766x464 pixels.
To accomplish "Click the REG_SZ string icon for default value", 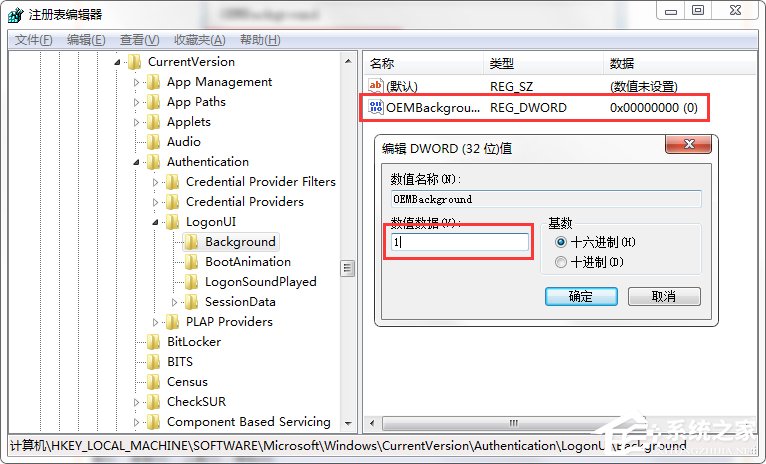I will (376, 86).
